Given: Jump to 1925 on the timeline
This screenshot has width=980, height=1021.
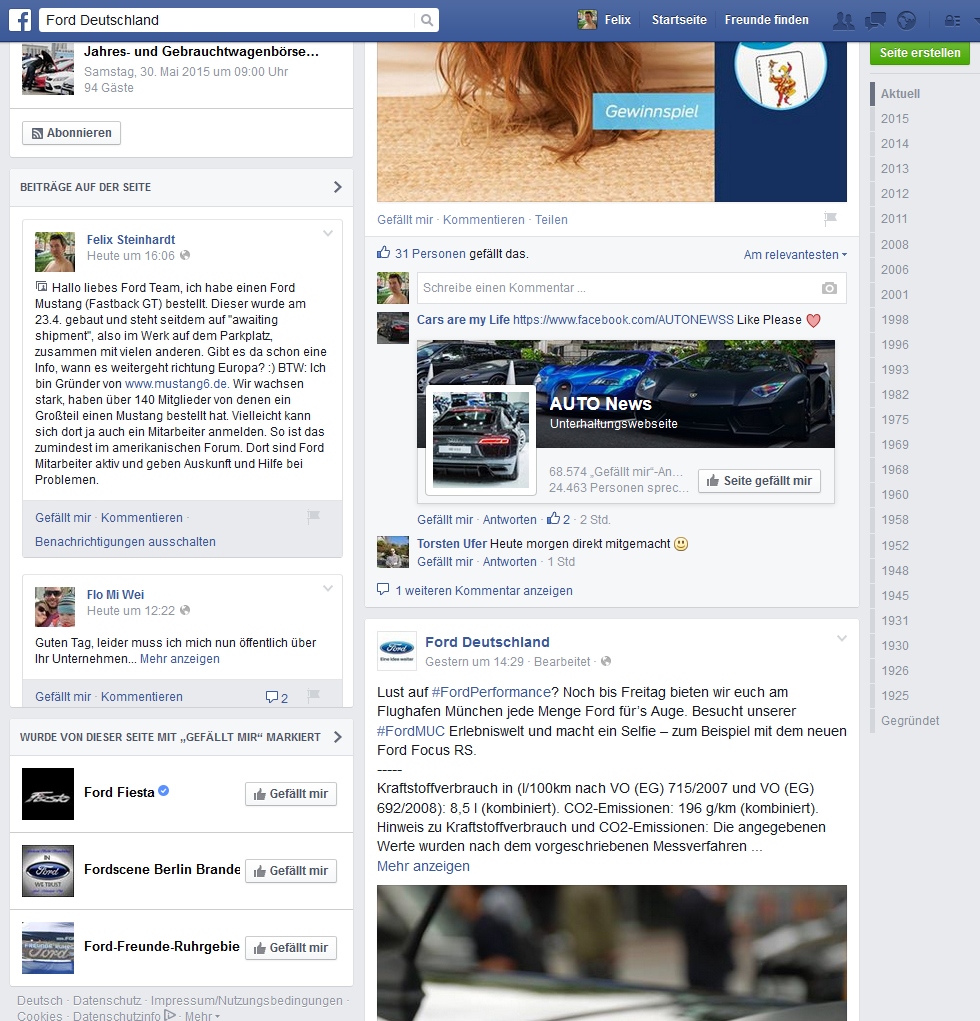Looking at the screenshot, I should tap(895, 695).
